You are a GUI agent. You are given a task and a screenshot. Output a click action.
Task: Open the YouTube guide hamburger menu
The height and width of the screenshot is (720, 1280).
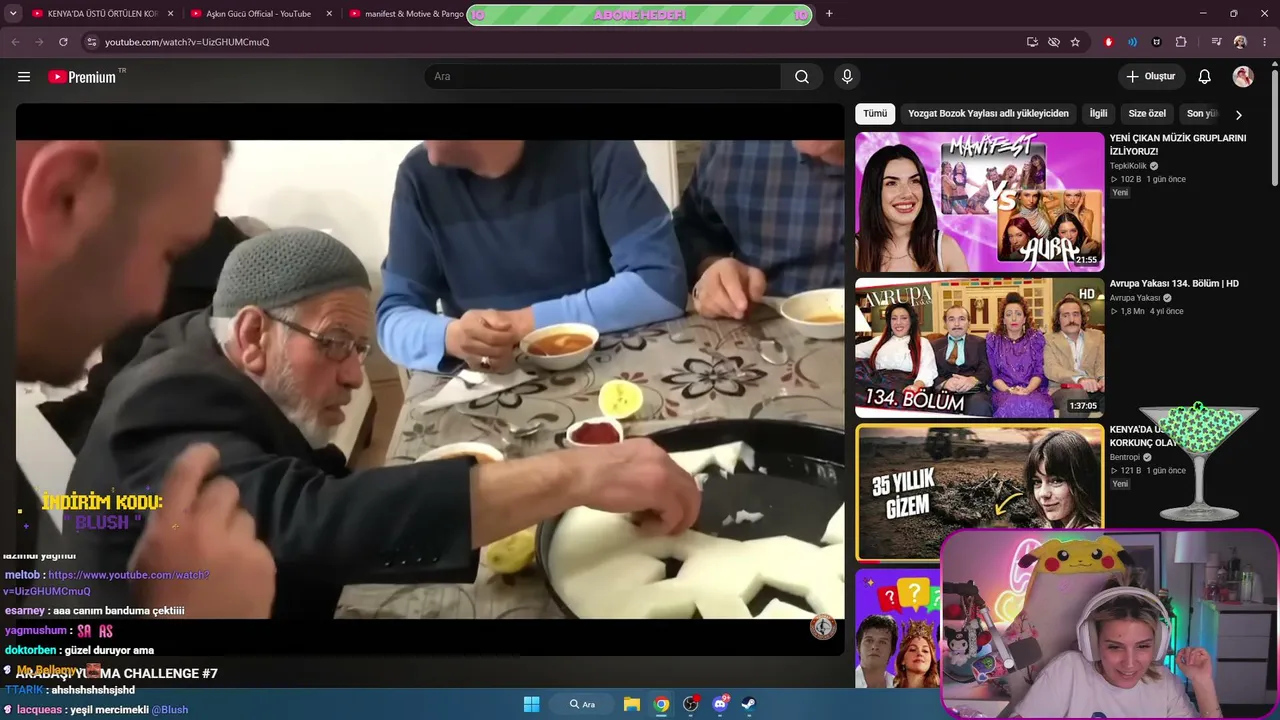(24, 77)
